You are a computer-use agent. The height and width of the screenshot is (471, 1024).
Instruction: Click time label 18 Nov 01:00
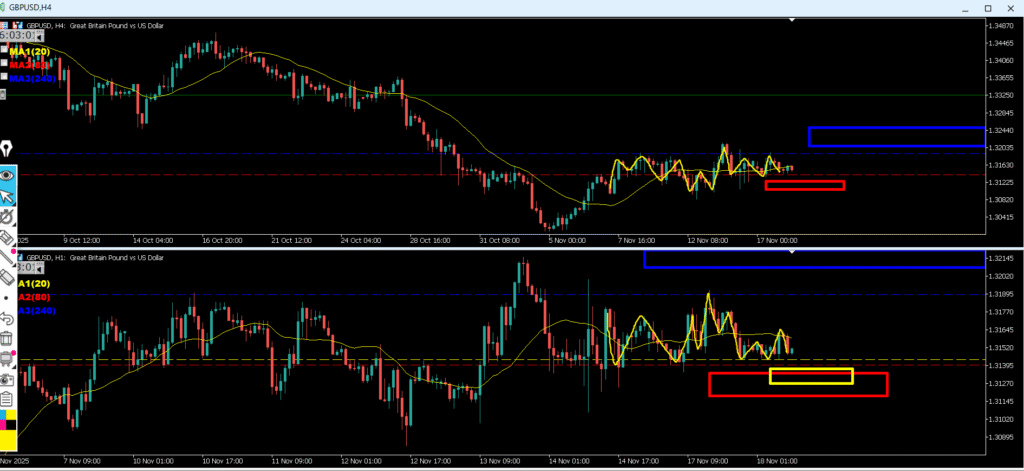click(x=776, y=461)
